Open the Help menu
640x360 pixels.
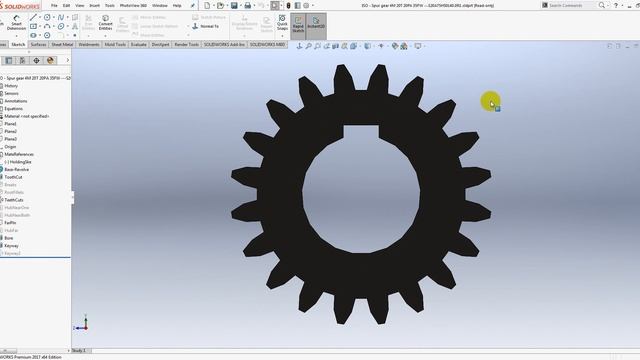[x=177, y=6]
